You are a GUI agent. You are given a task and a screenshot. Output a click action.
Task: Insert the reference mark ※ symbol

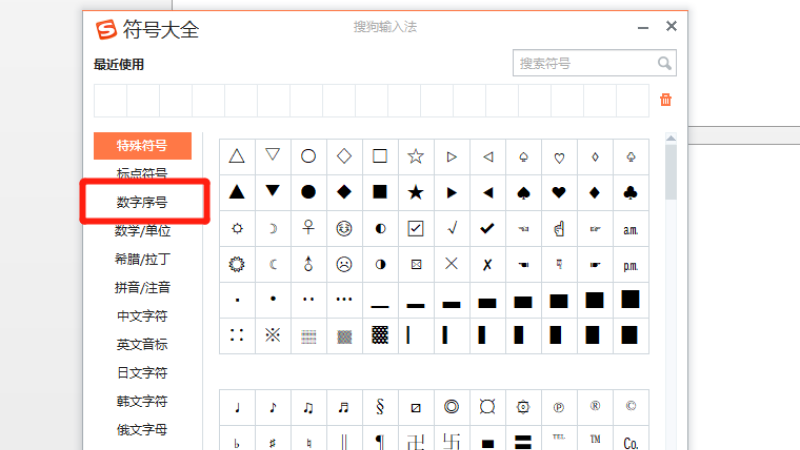point(273,336)
